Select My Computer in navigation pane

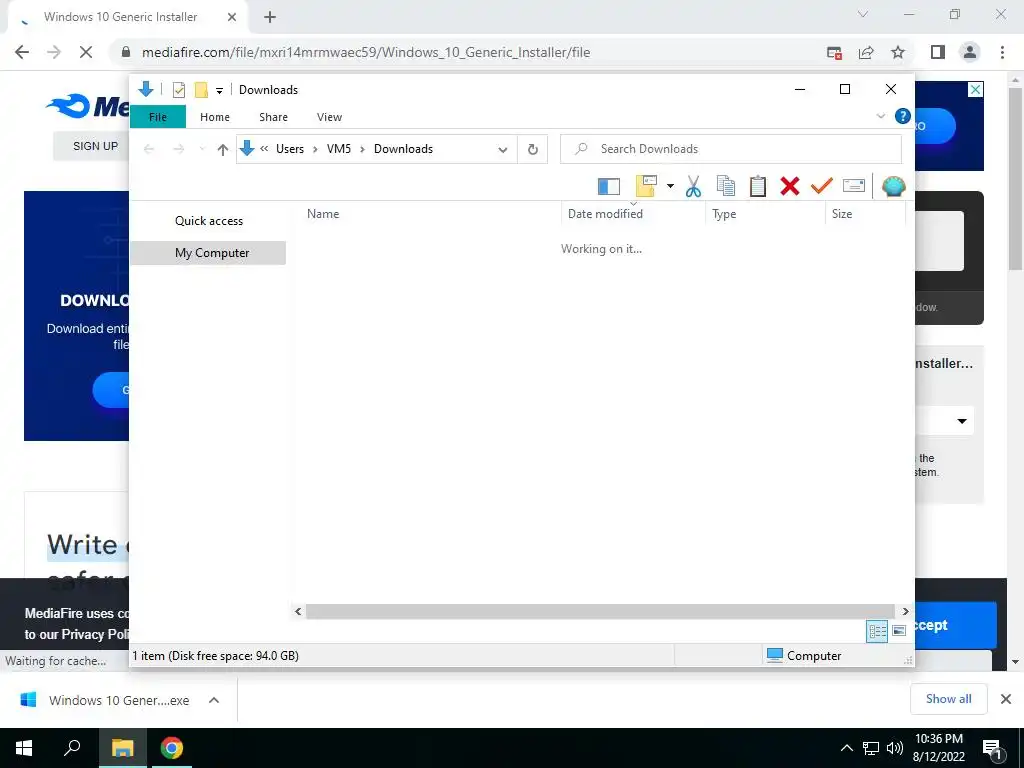pyautogui.click(x=208, y=253)
